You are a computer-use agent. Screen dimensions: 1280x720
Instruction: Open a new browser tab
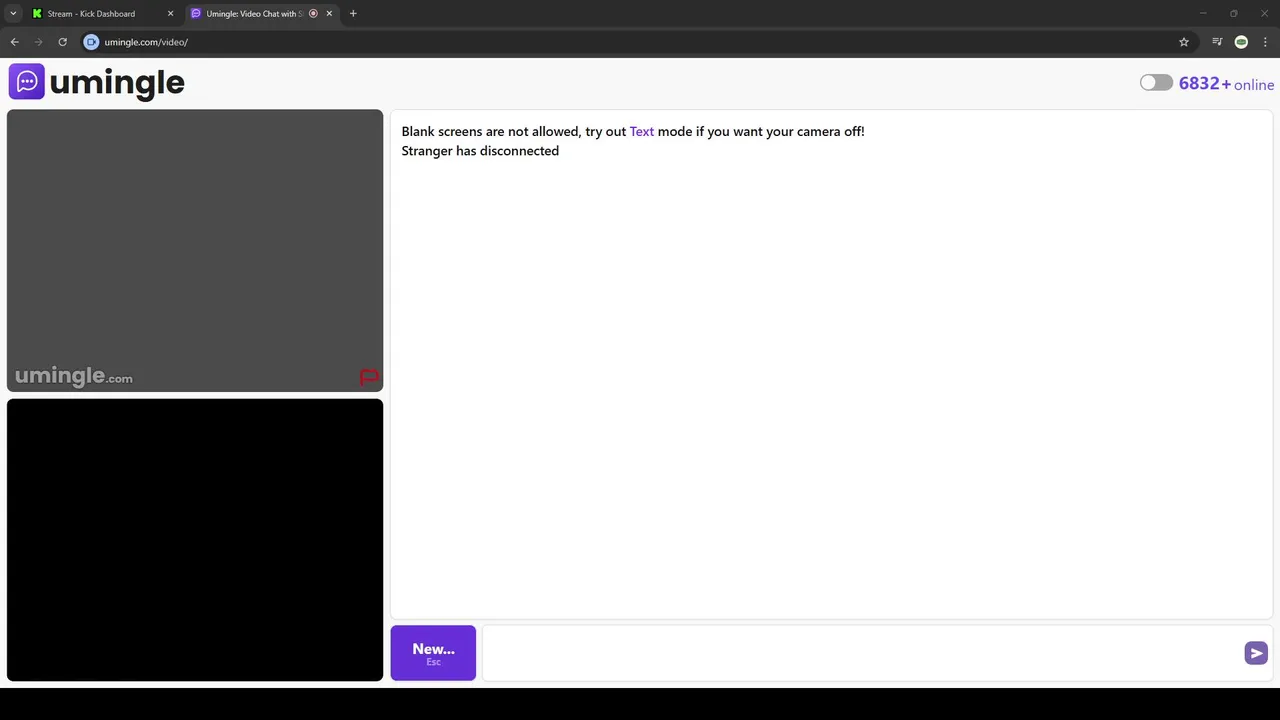pos(353,14)
